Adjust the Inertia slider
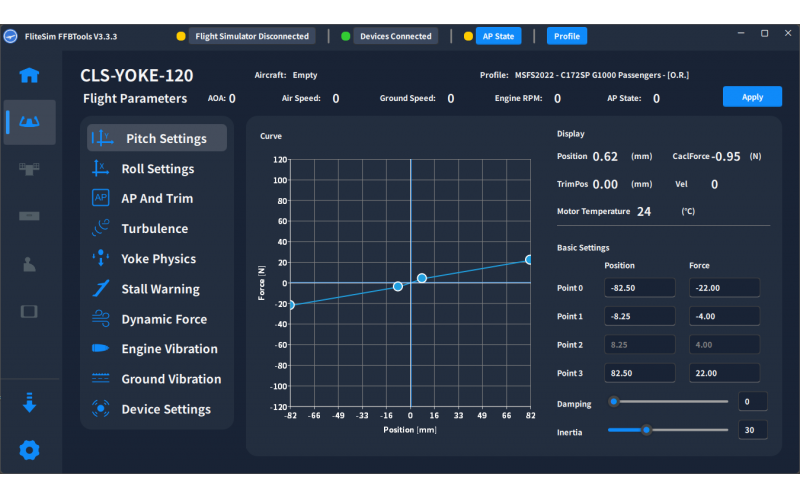Image resolution: width=800 pixels, height=500 pixels. click(647, 430)
